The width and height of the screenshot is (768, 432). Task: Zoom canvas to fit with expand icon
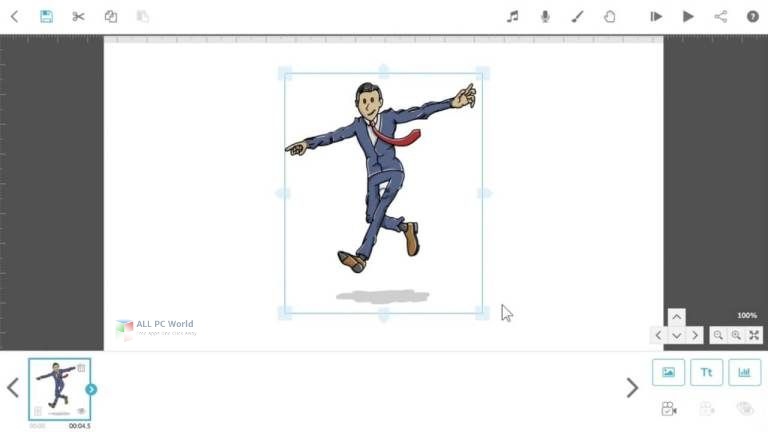754,335
